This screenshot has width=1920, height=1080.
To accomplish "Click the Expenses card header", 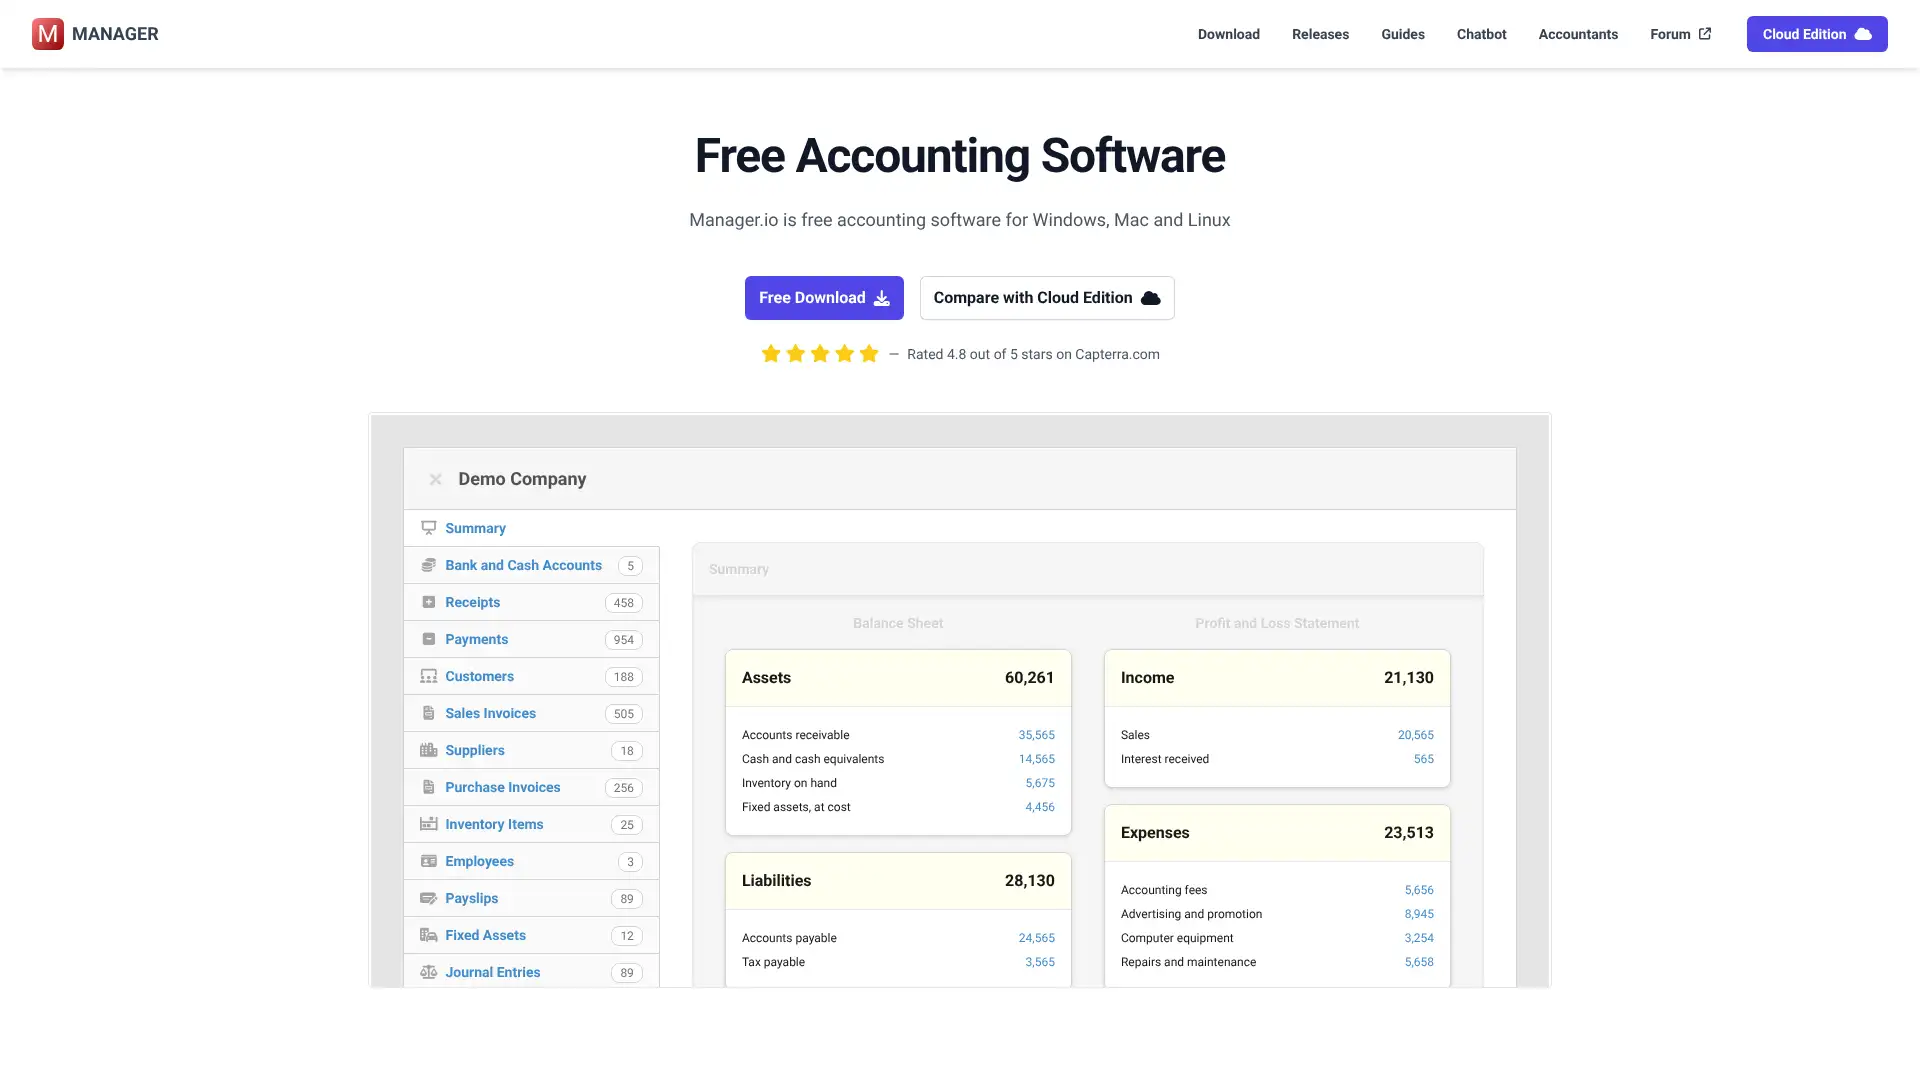I will point(1277,833).
